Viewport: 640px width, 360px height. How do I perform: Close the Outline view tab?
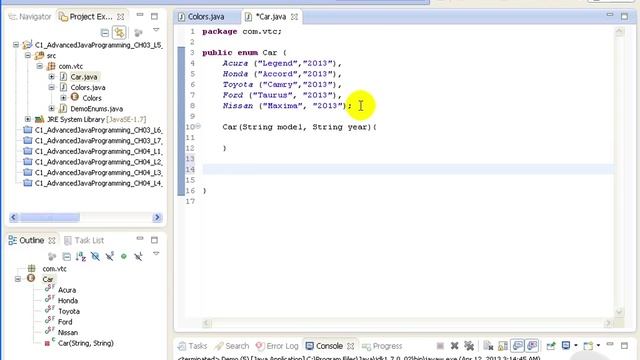pyautogui.click(x=52, y=241)
